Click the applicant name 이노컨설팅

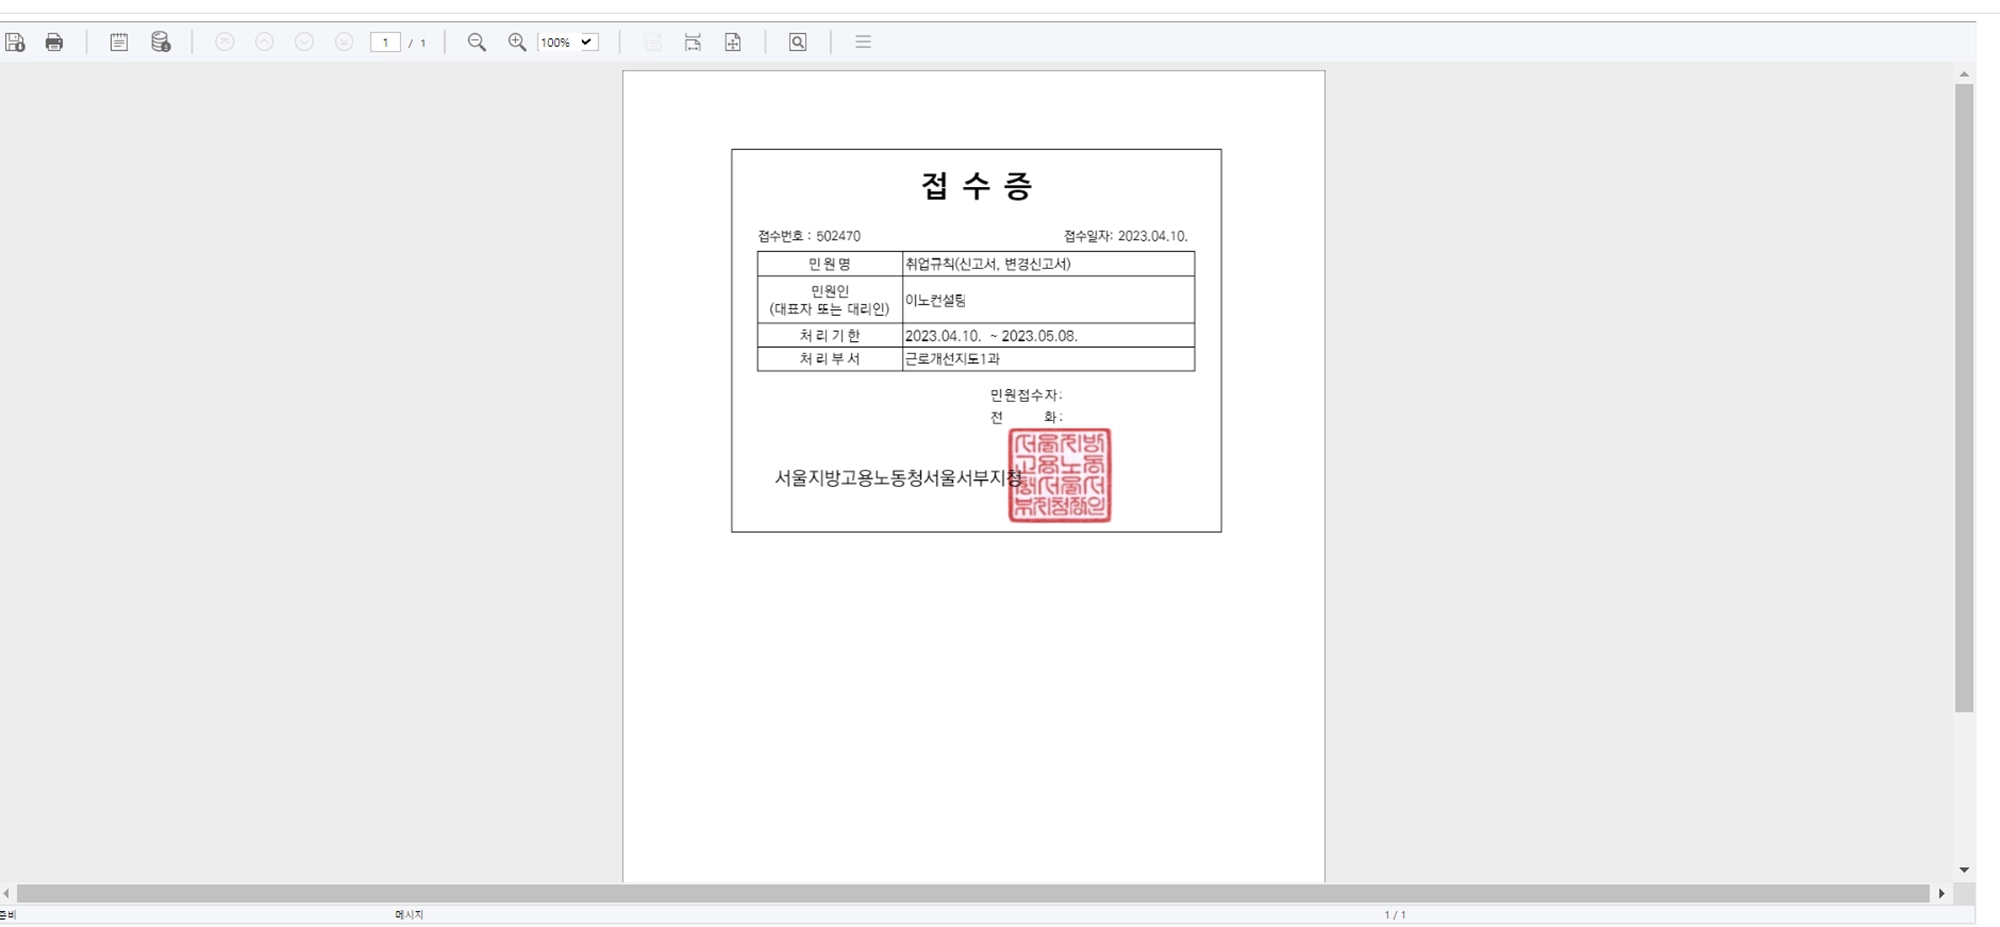click(935, 300)
